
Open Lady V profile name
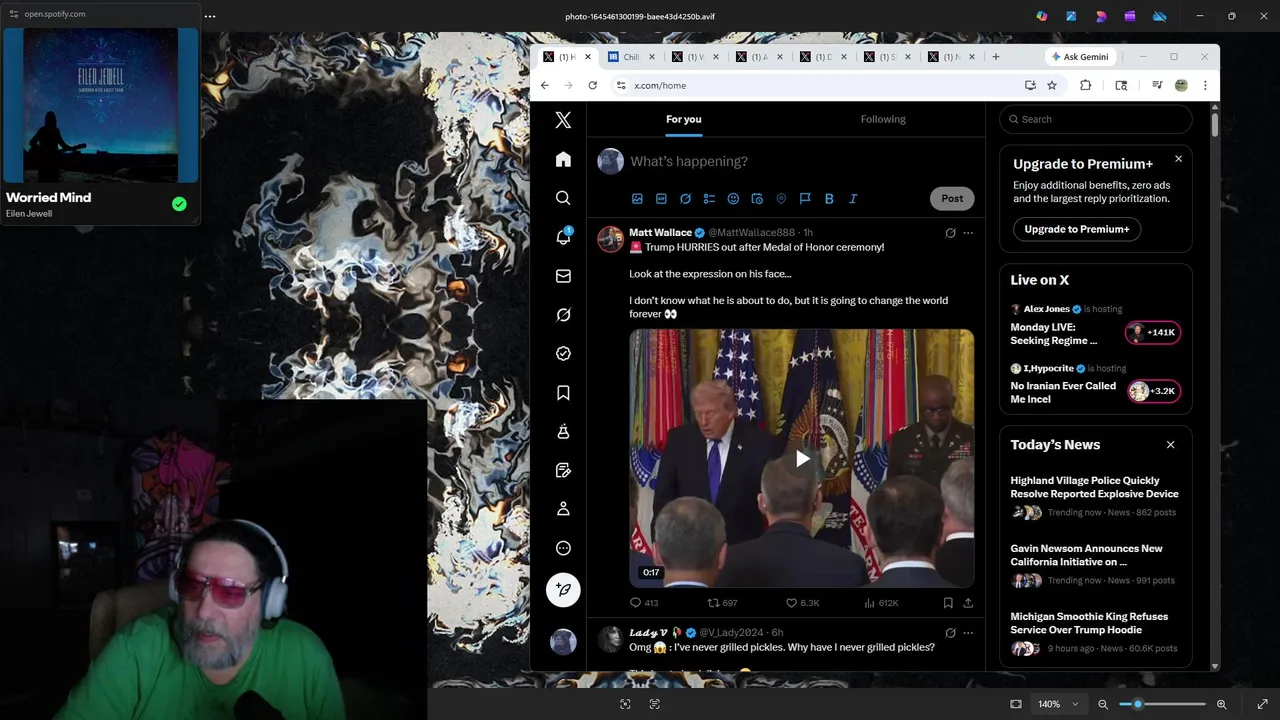[648, 633]
